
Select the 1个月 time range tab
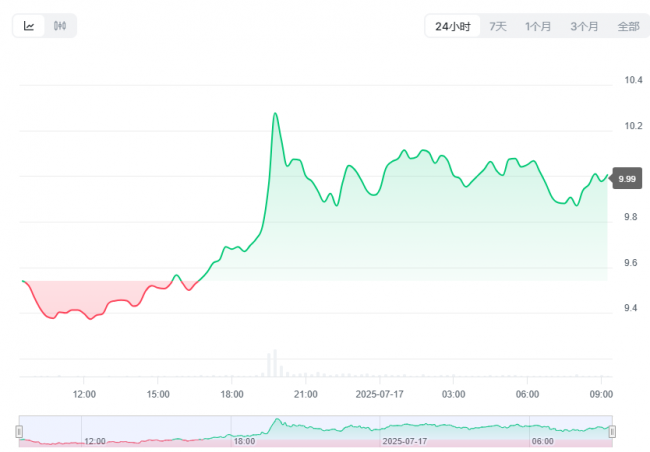(538, 27)
